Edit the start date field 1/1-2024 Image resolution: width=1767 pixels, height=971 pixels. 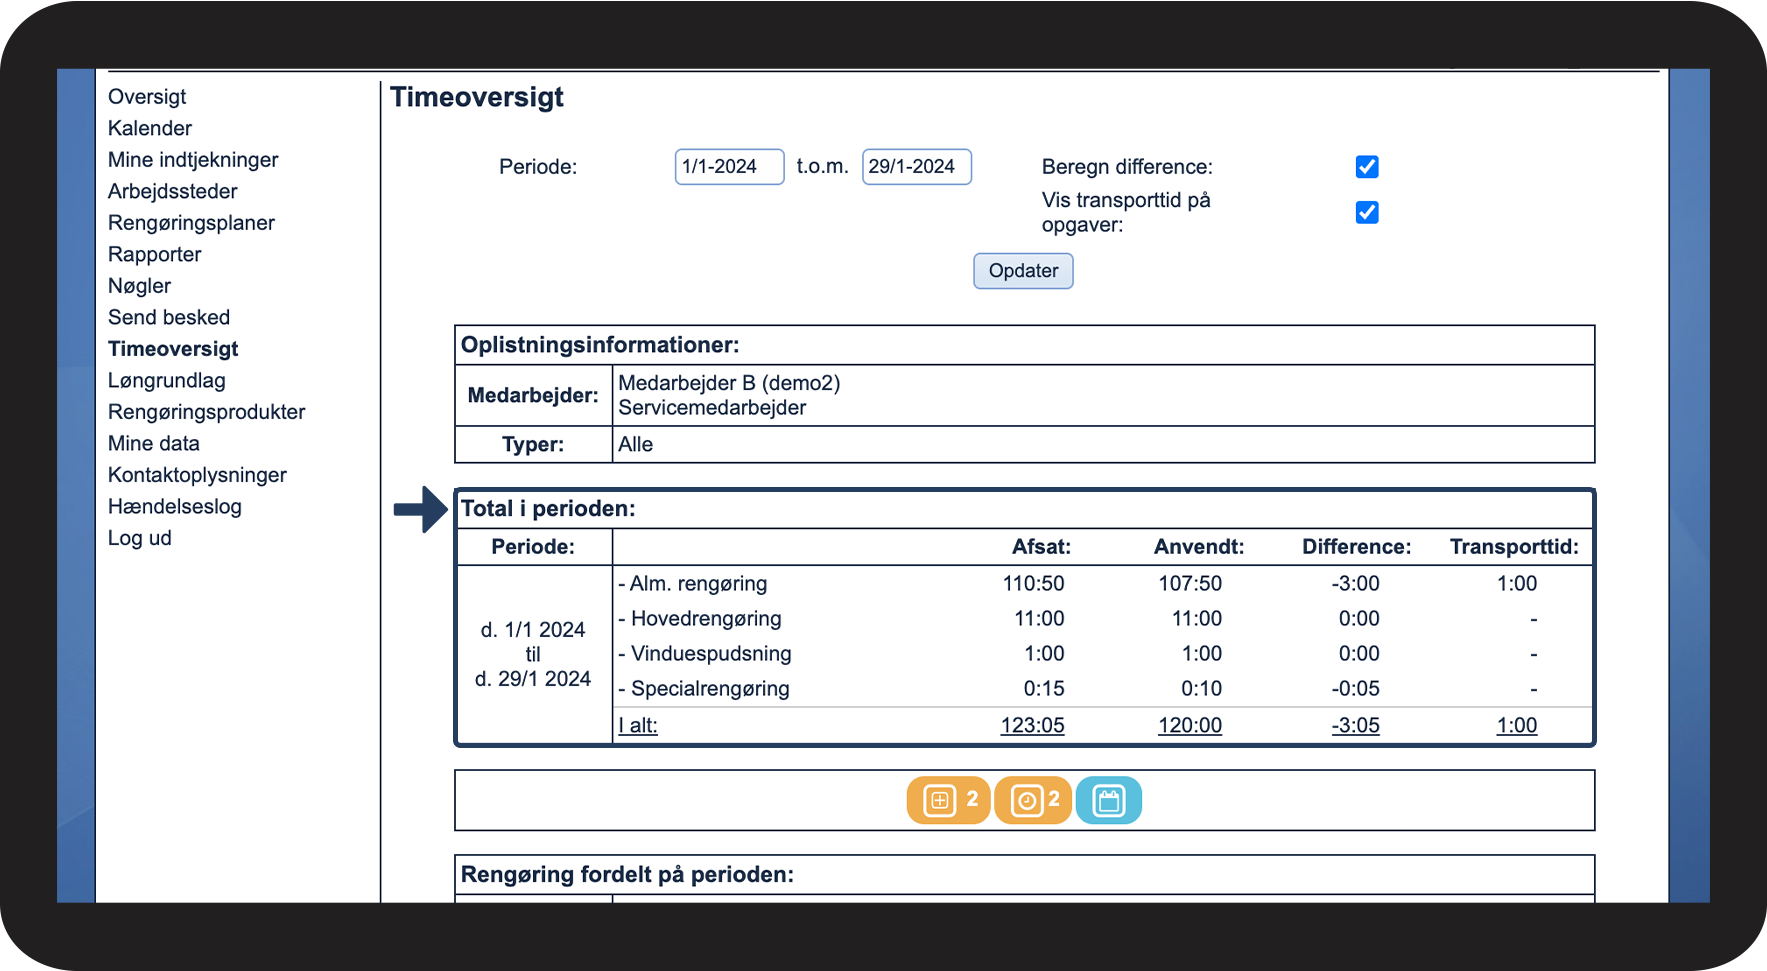pyautogui.click(x=729, y=167)
